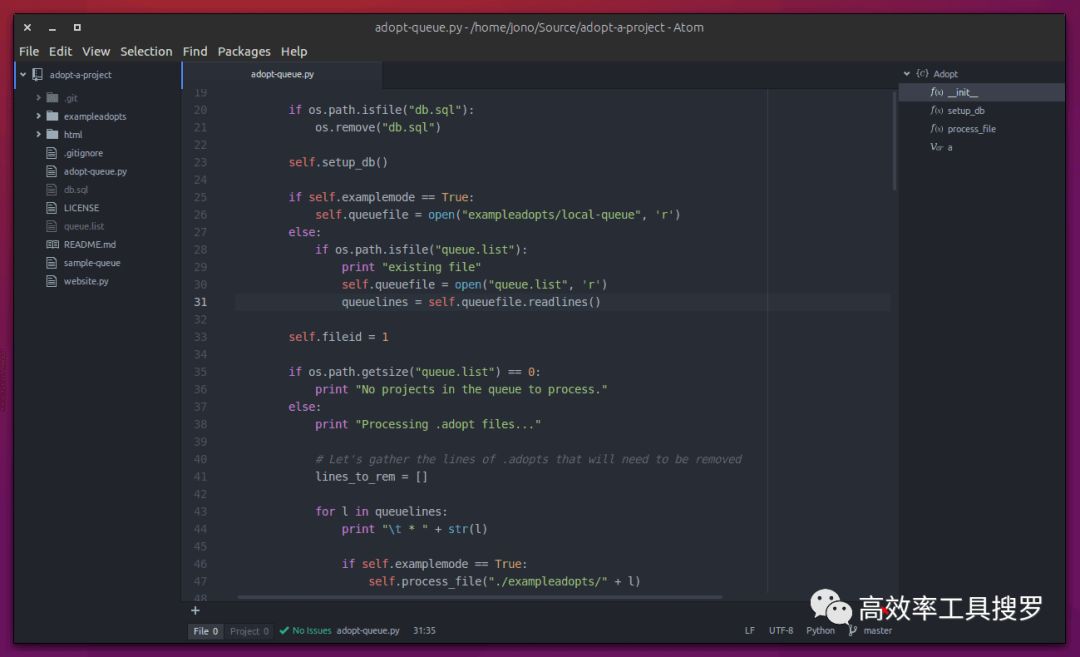Screen dimensions: 1080x657
Task: Open the Help menu
Action: click(294, 52)
